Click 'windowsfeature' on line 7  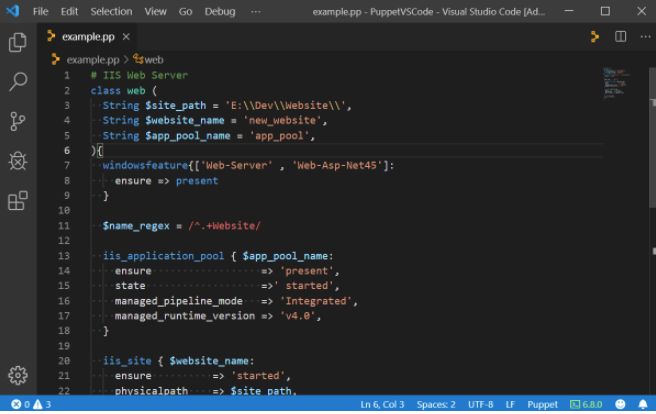point(145,166)
